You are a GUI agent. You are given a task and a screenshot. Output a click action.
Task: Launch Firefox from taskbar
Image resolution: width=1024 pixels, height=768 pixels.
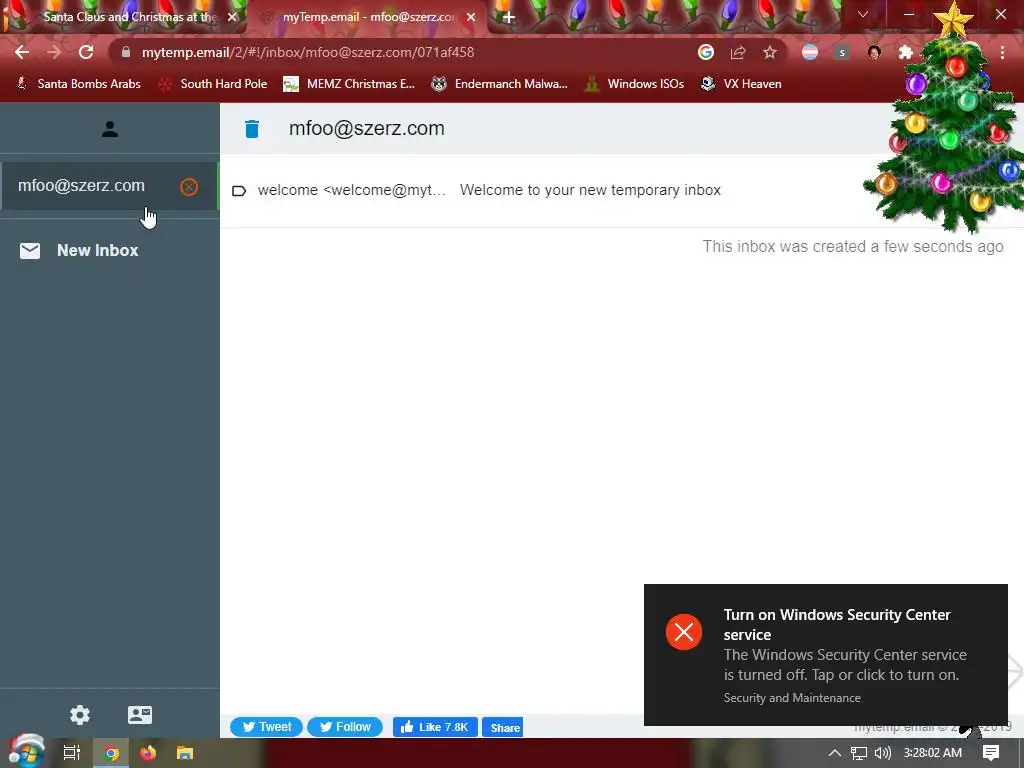point(148,753)
